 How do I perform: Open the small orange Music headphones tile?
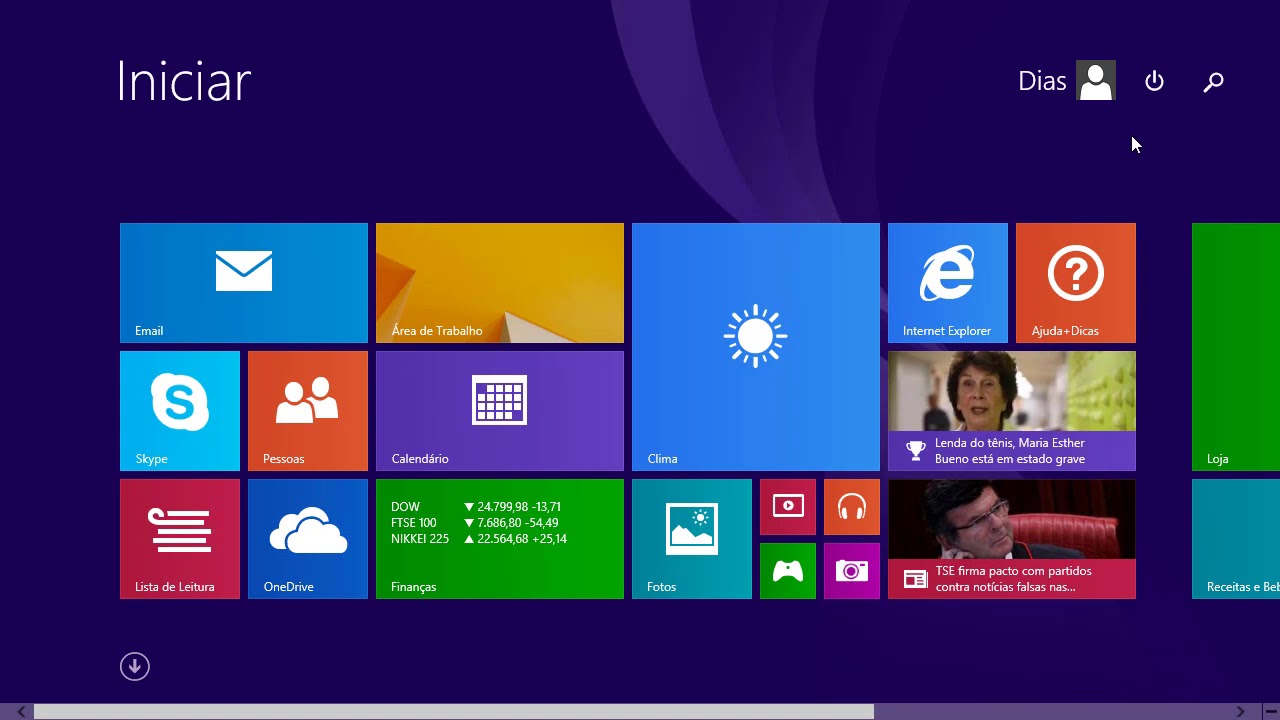click(x=852, y=507)
